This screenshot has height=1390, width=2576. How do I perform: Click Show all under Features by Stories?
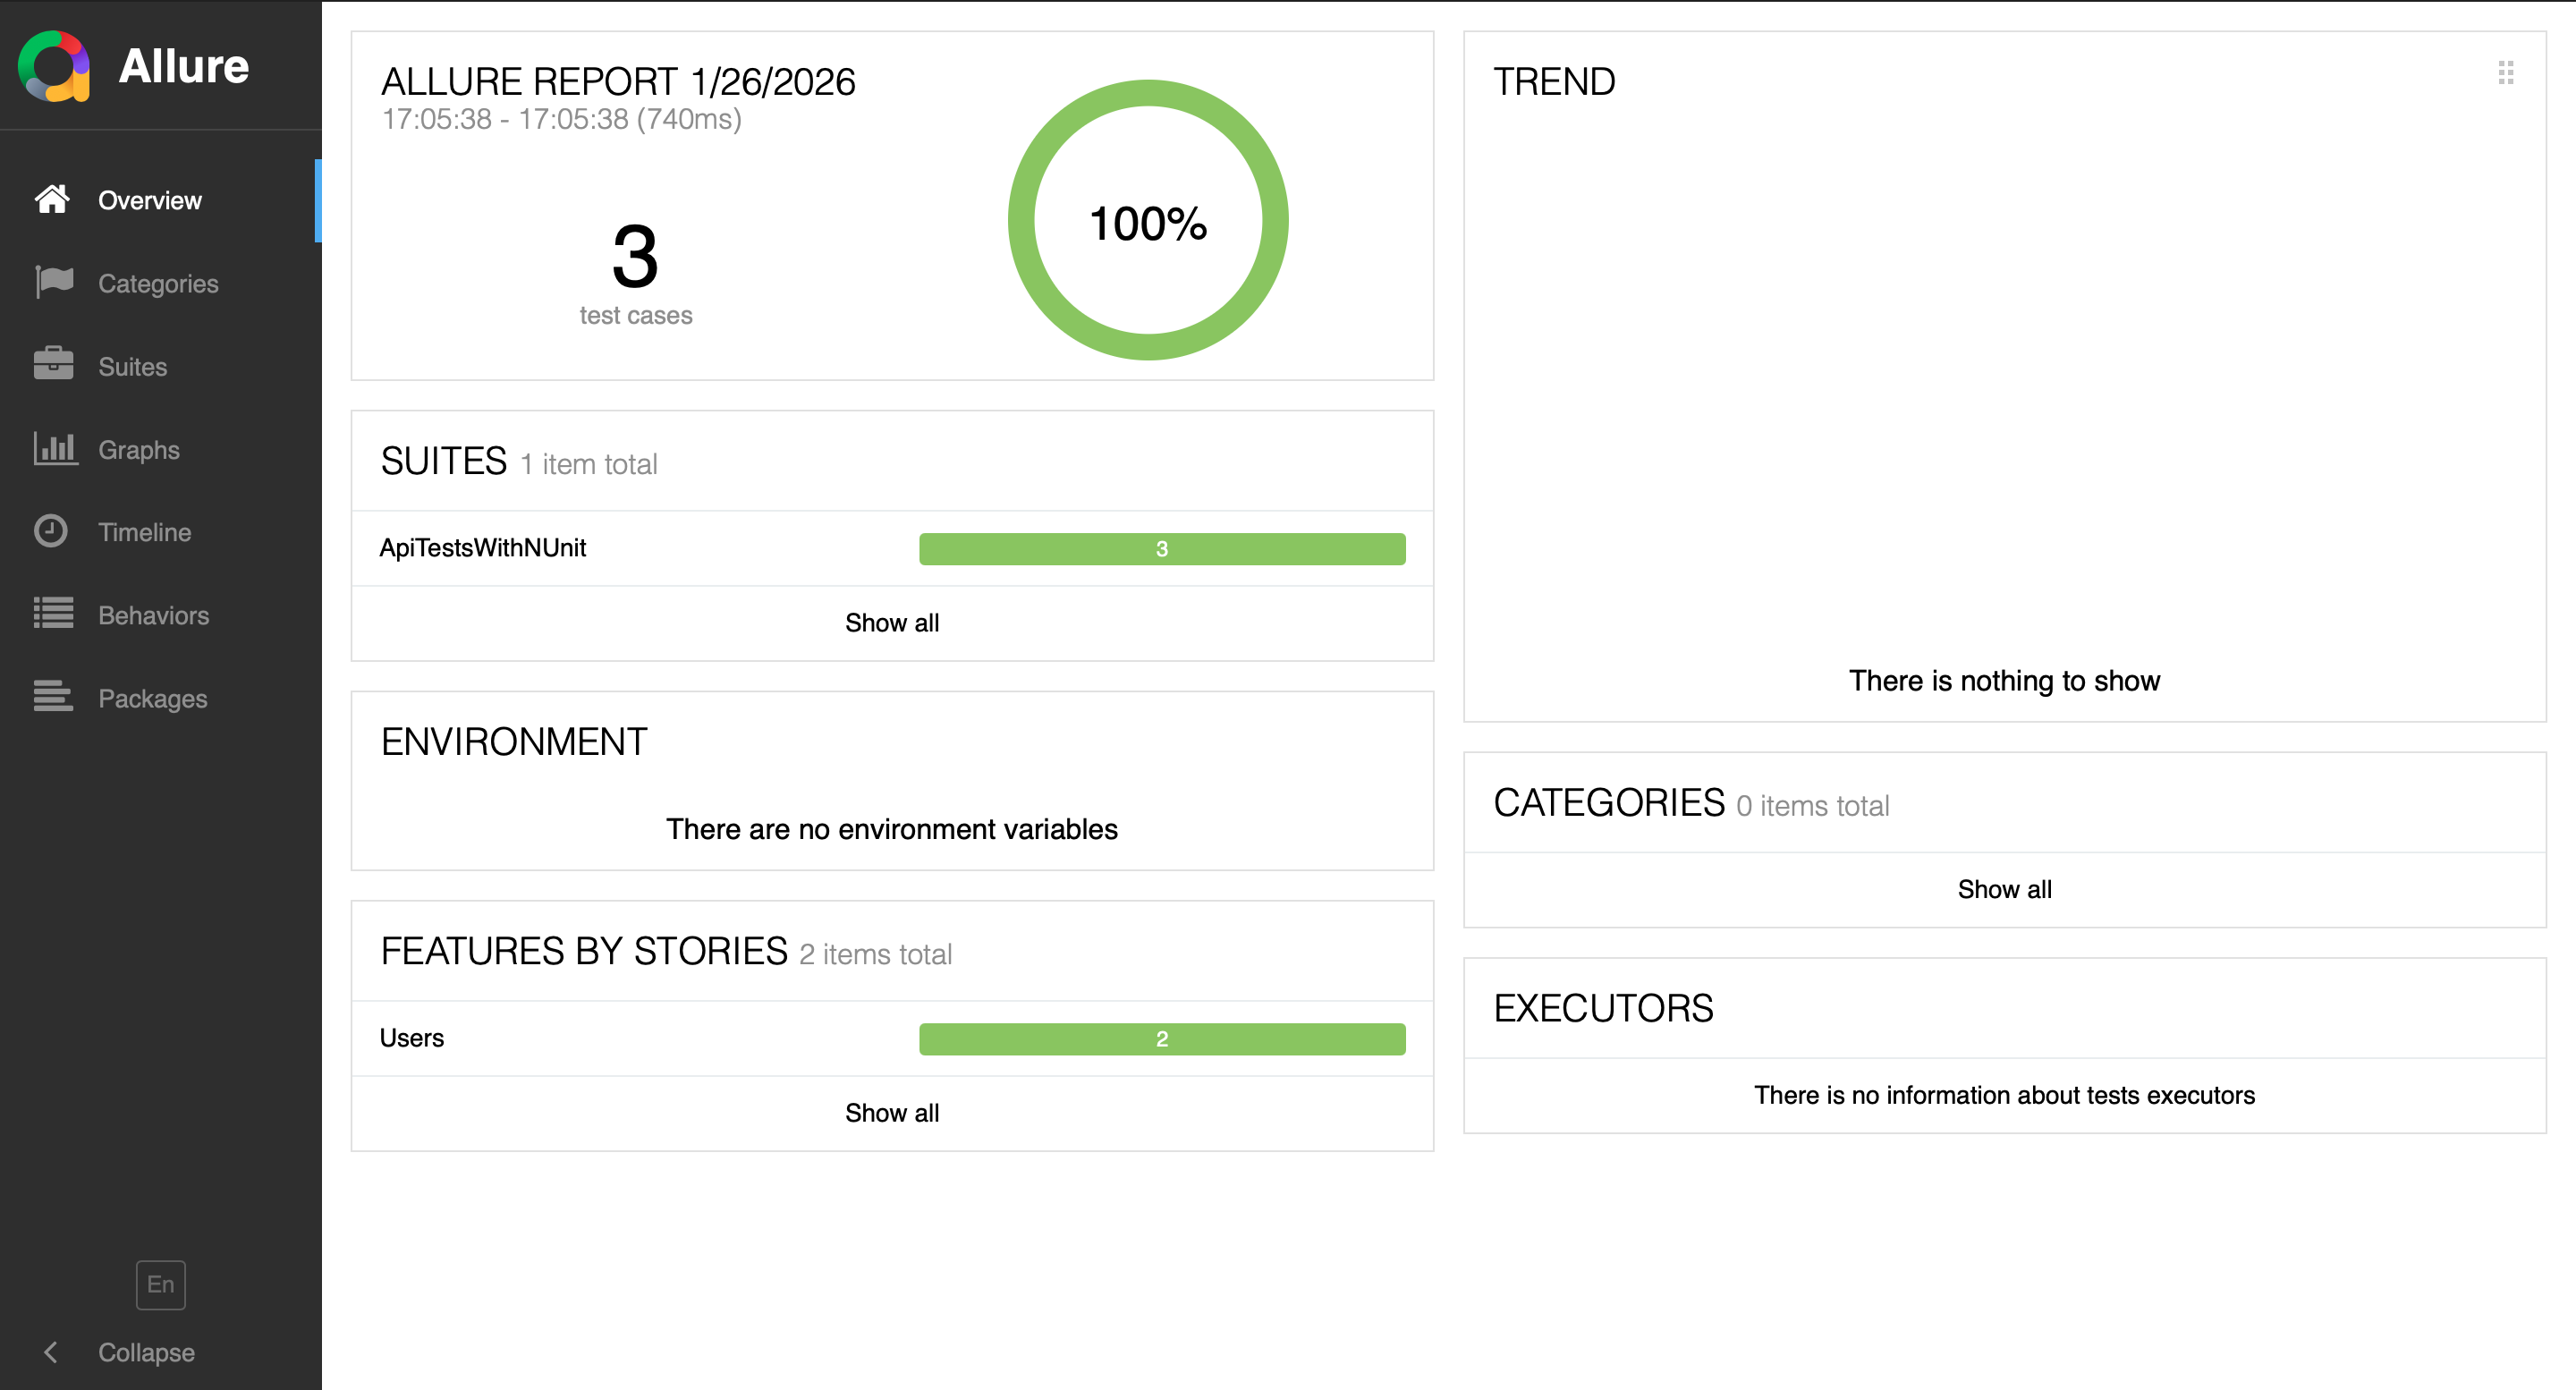pyautogui.click(x=892, y=1112)
